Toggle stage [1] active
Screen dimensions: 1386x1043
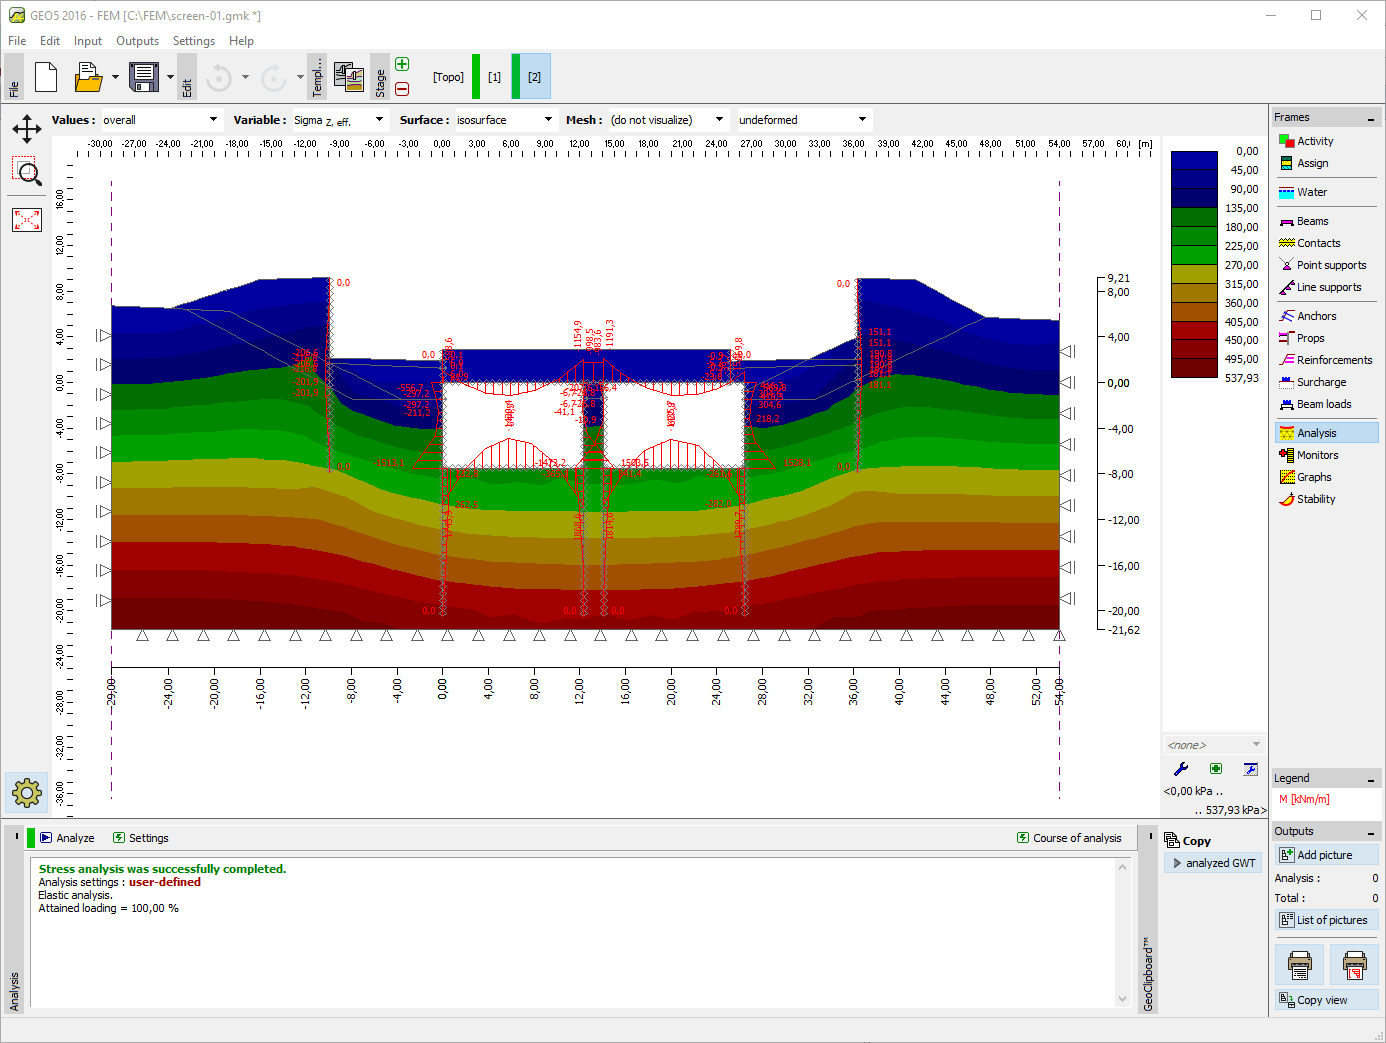tap(495, 76)
